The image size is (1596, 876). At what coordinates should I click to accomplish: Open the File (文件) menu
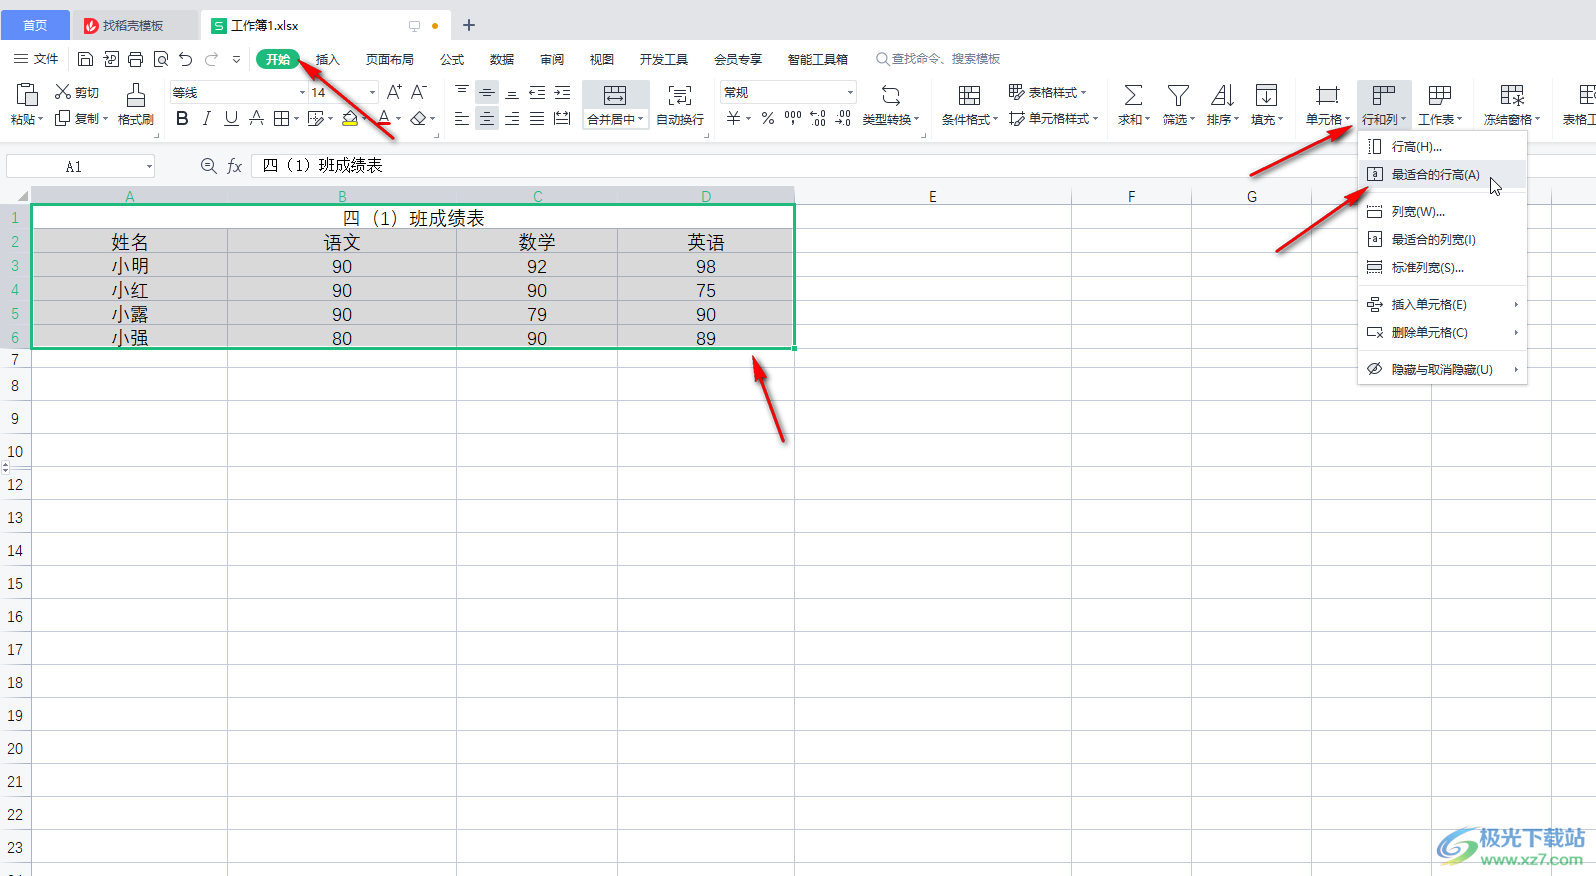[36, 59]
